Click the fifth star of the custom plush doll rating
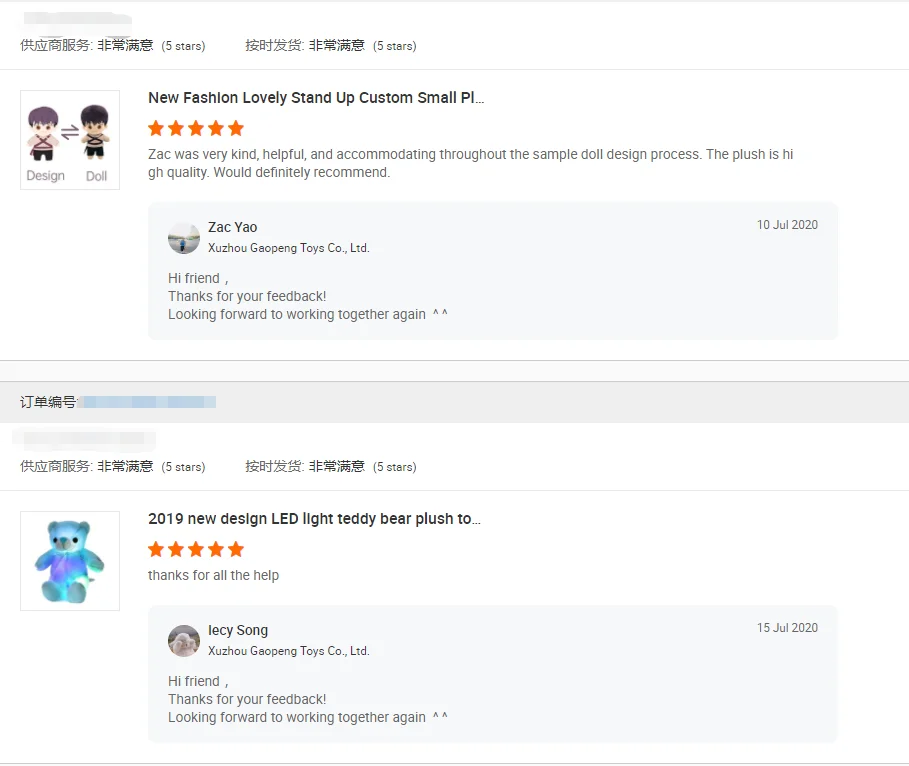 [236, 128]
